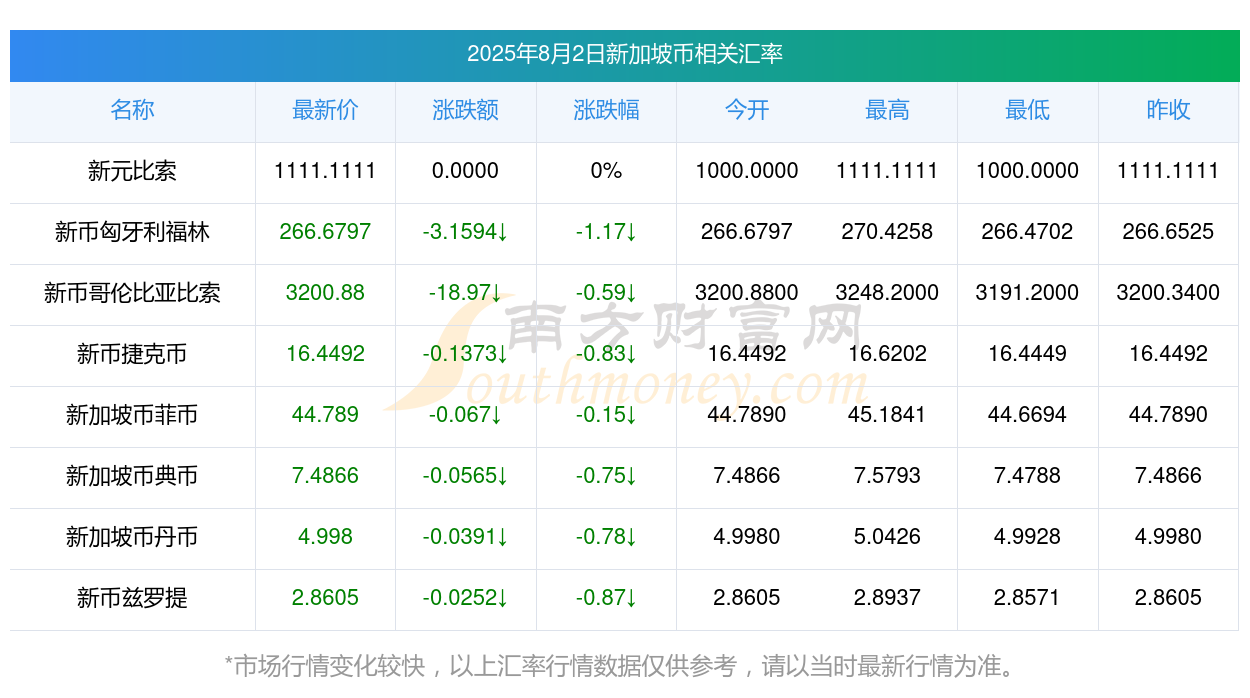1250x698 pixels.
Task: Click the 新币捷克币 row name
Action: [x=132, y=354]
